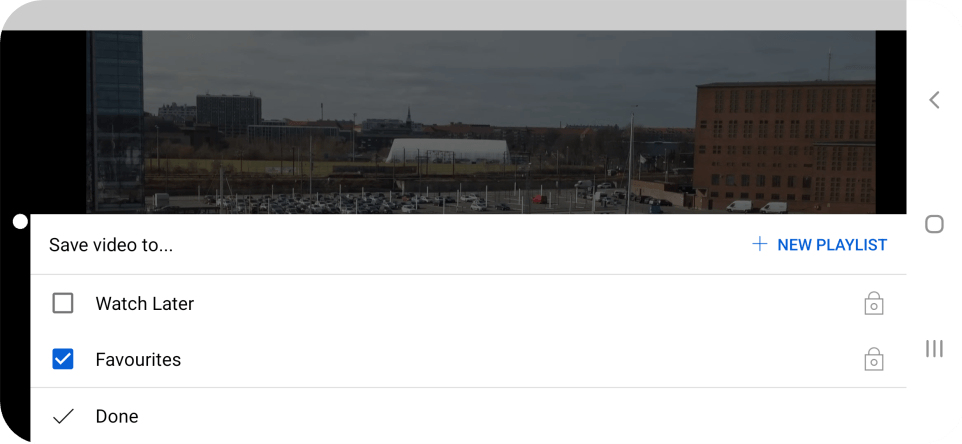Uncheck the Favourites checkbox
Screen dimensions: 962x444
point(63,359)
